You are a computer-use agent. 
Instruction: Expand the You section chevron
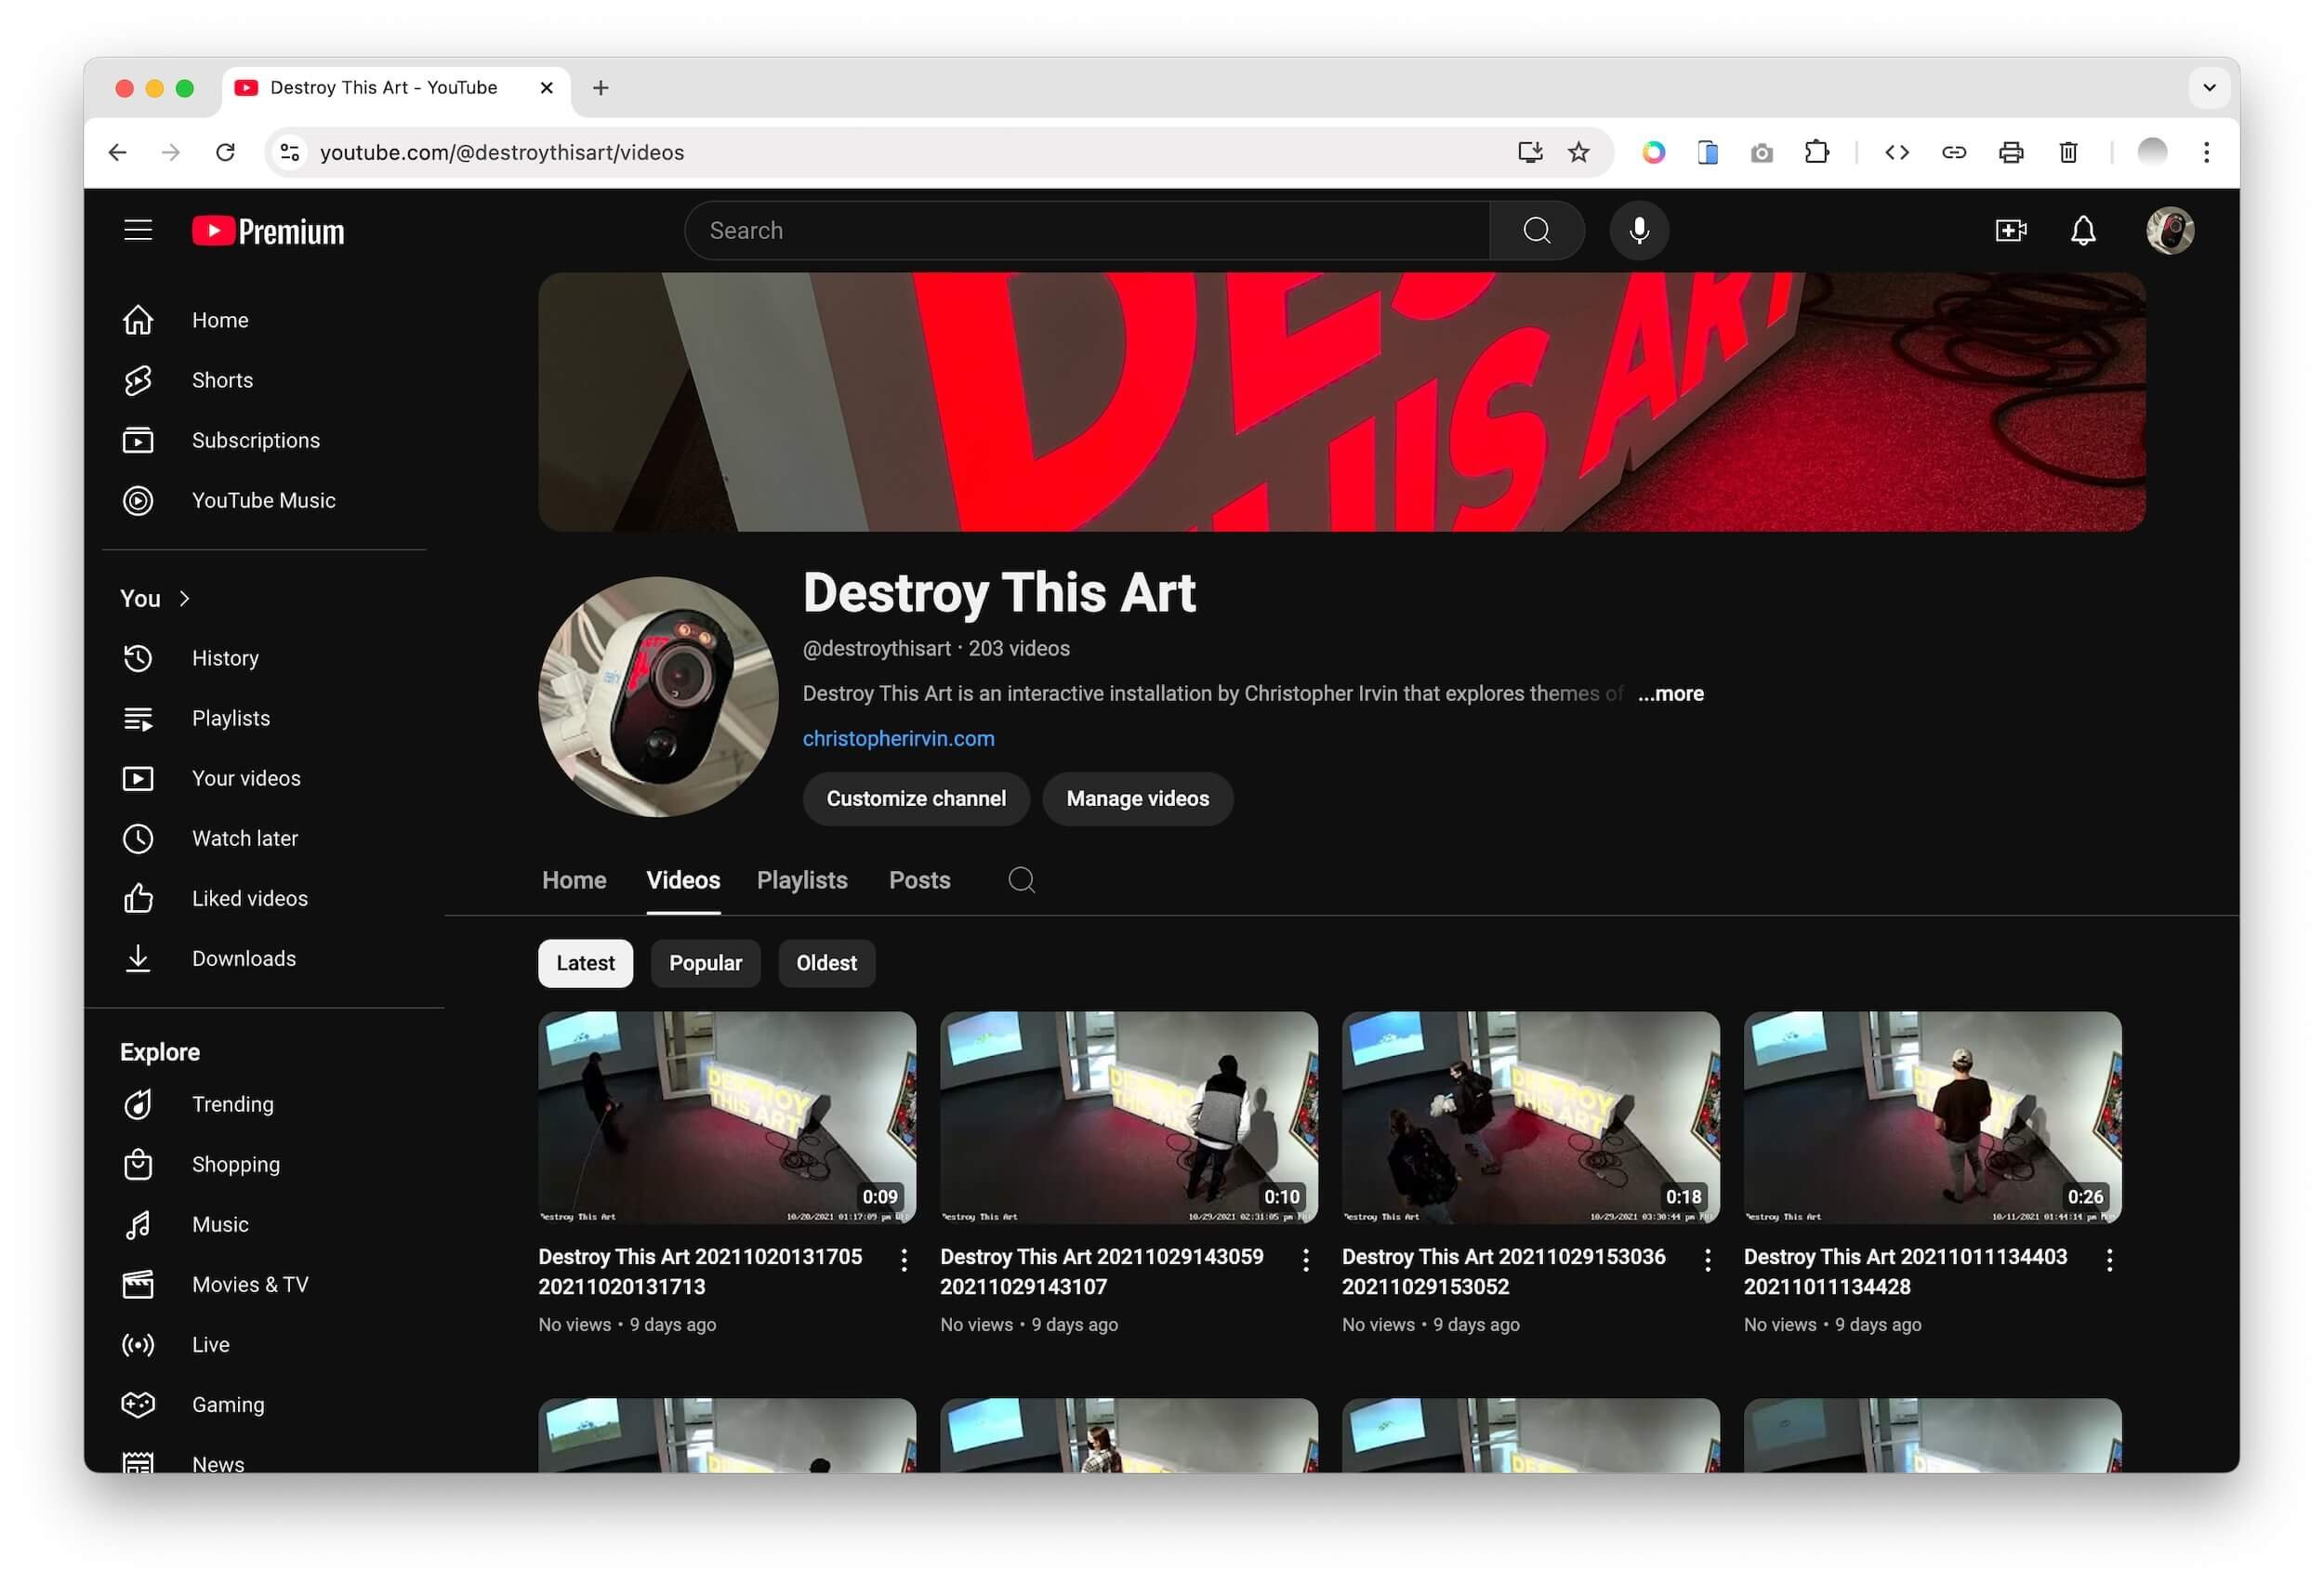click(184, 598)
